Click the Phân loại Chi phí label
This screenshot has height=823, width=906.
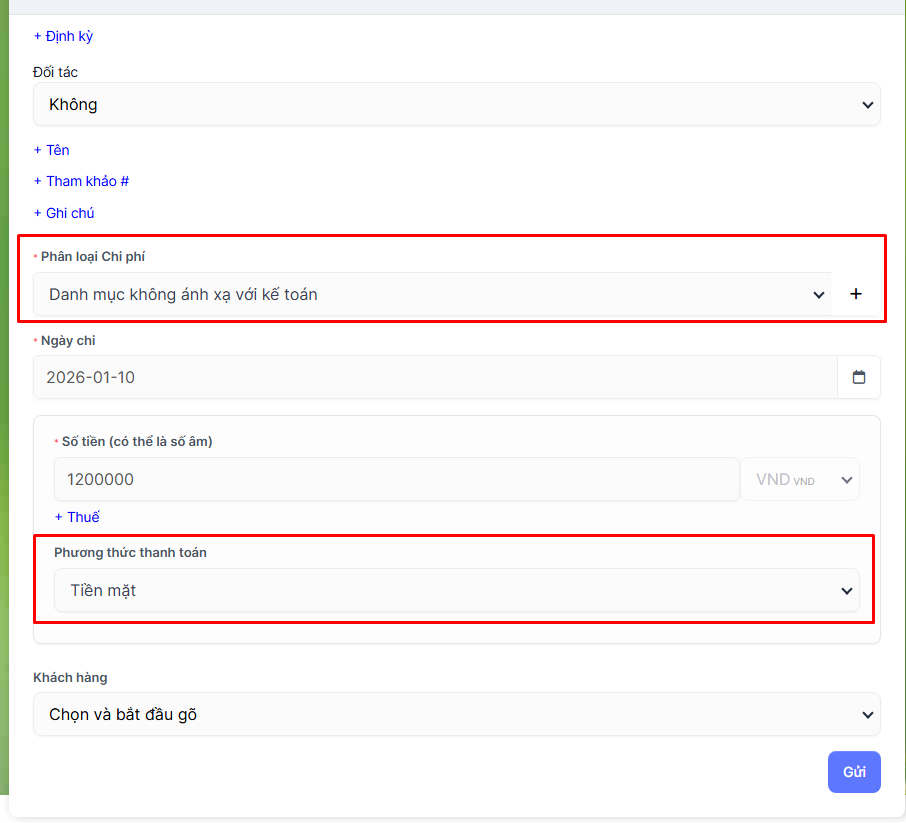click(92, 257)
